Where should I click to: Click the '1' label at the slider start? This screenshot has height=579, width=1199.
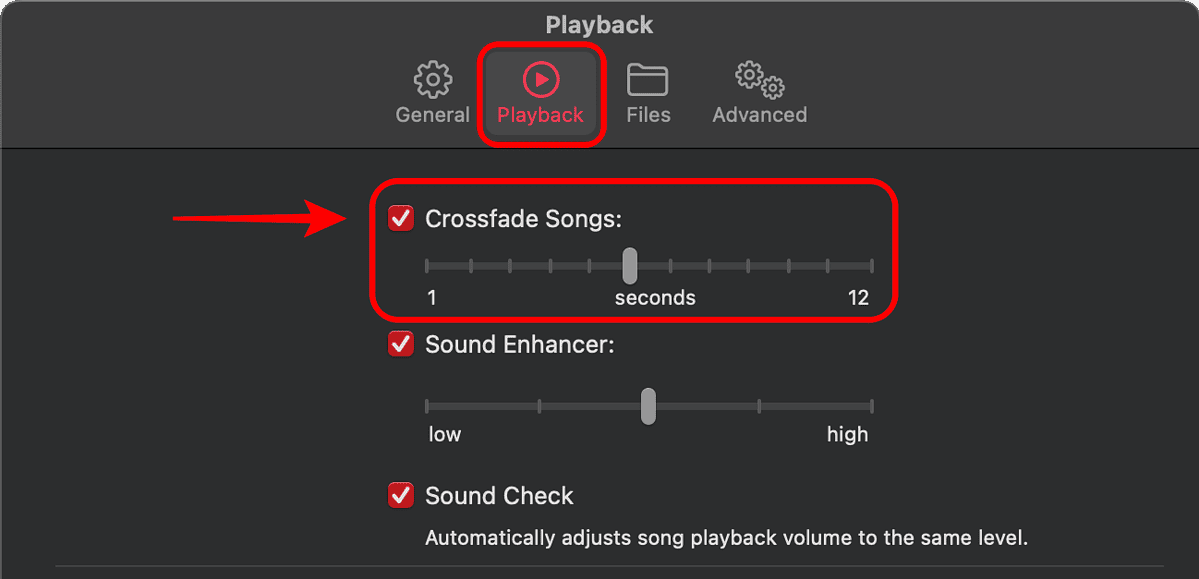pyautogui.click(x=430, y=297)
